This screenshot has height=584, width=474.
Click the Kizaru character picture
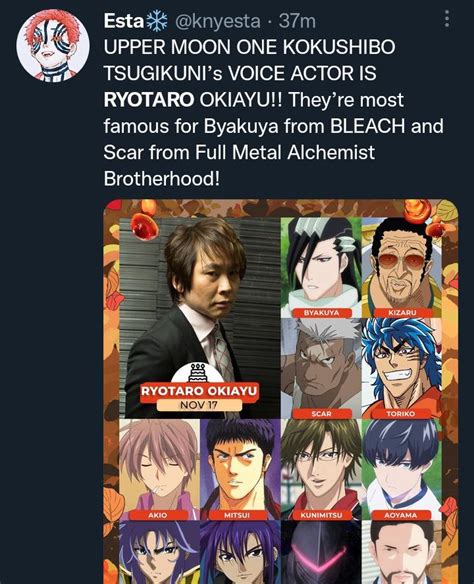pyautogui.click(x=401, y=267)
